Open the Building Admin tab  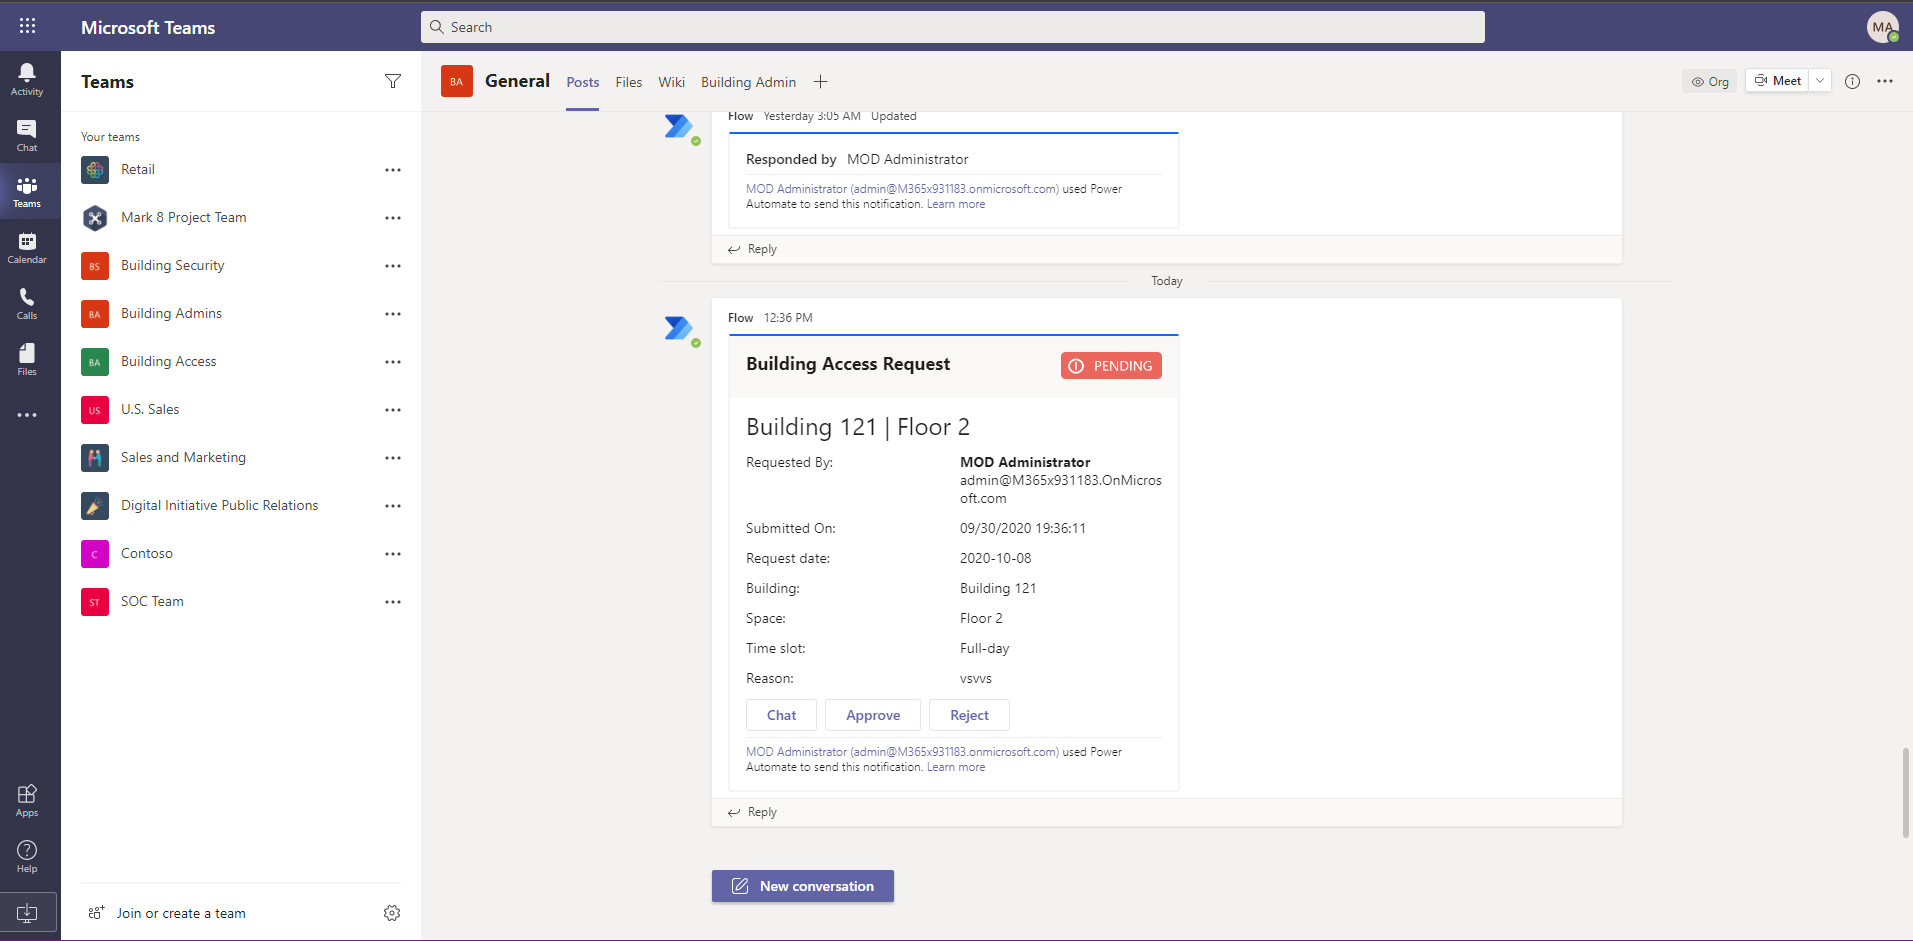(x=748, y=82)
